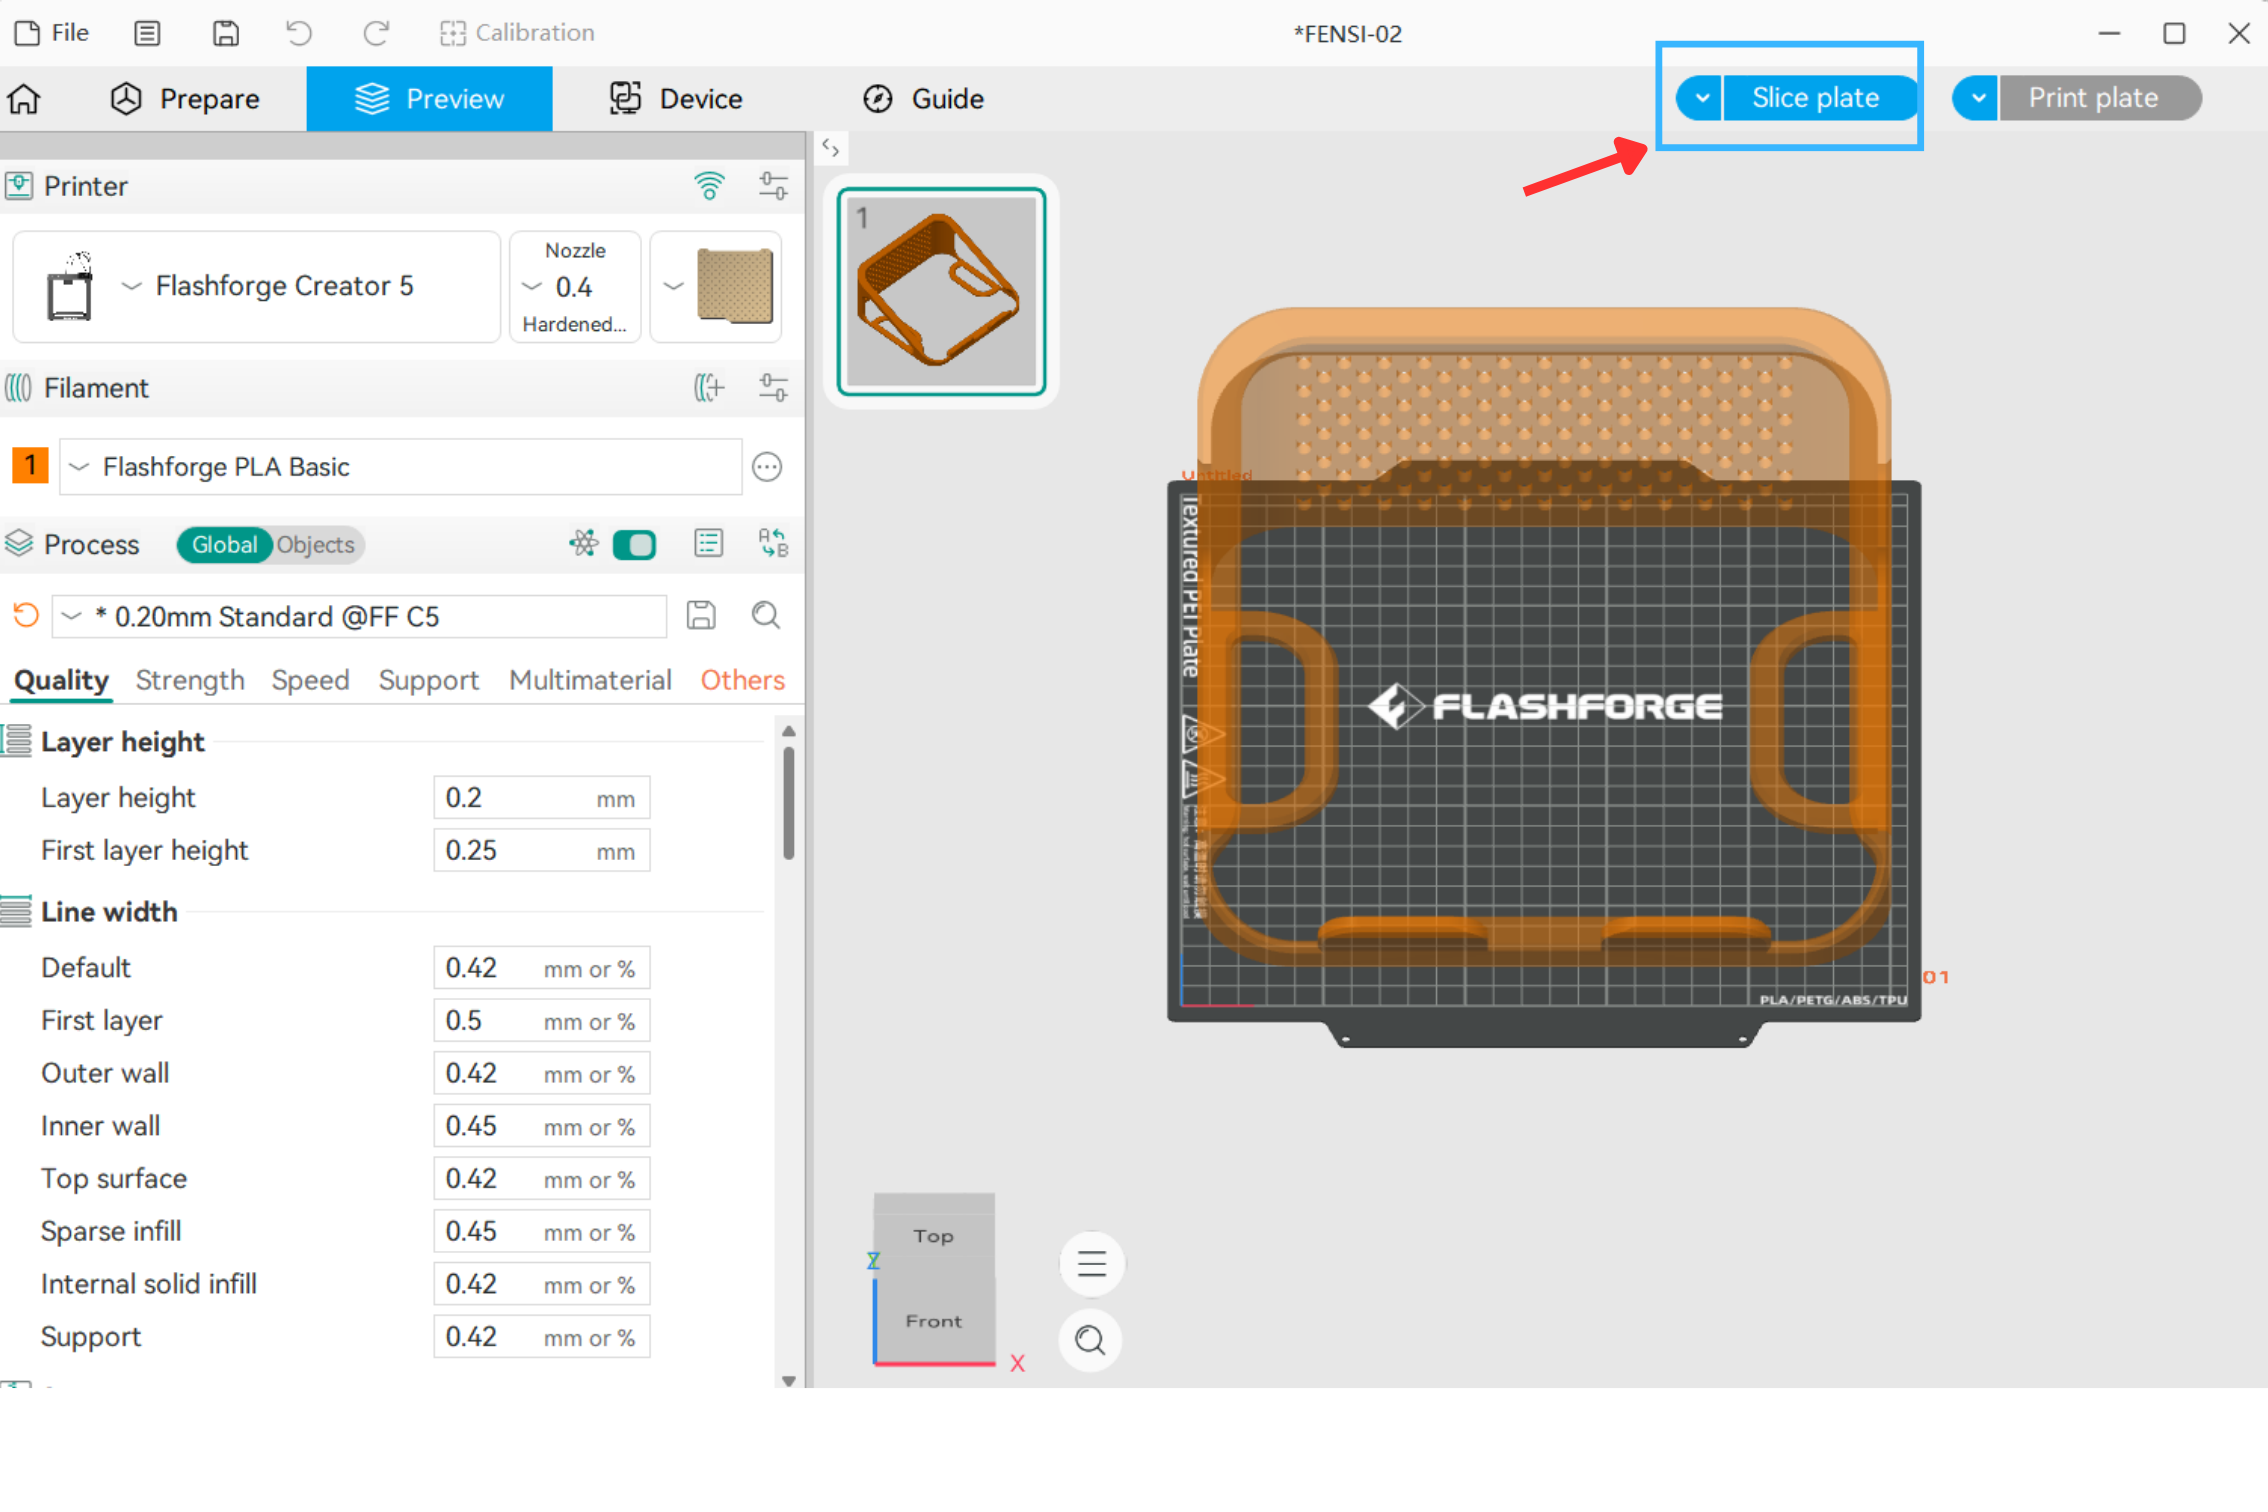
Task: Edit the Outer wall line width field
Action: pyautogui.click(x=541, y=1074)
